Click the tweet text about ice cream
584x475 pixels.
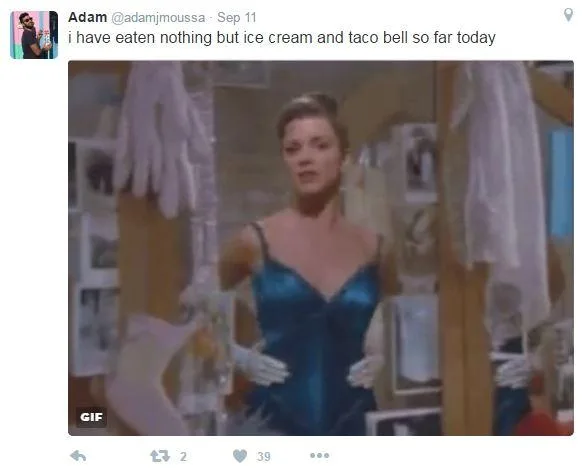(x=282, y=38)
